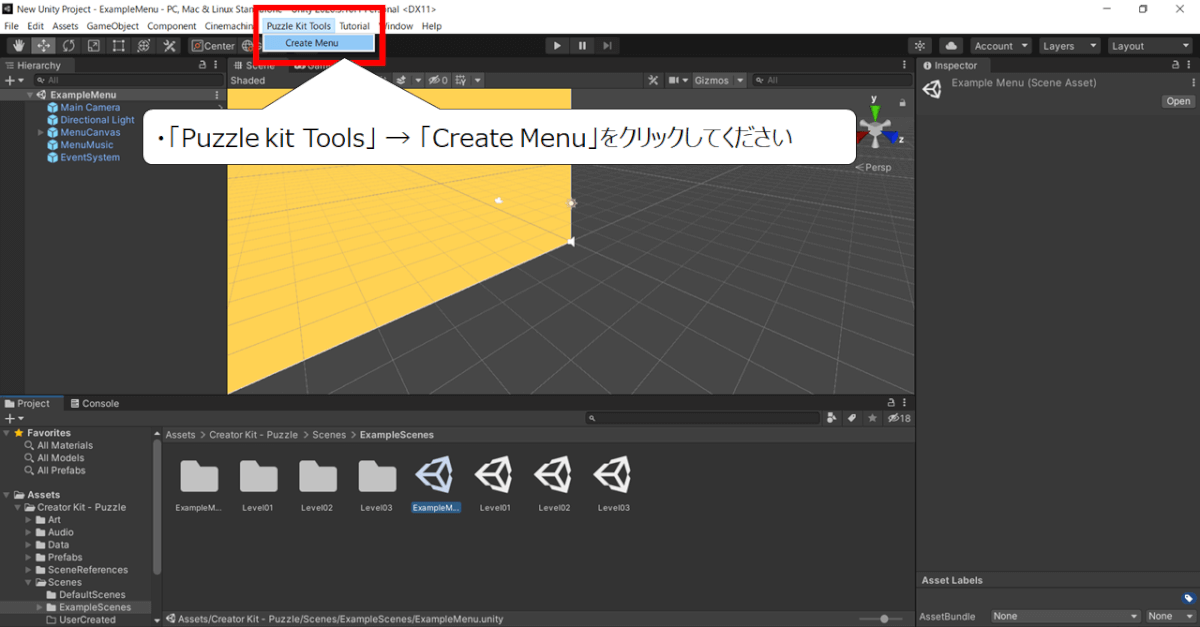The image size is (1200, 627).
Task: Select EventSystem in Hierarchy
Action: (90, 157)
